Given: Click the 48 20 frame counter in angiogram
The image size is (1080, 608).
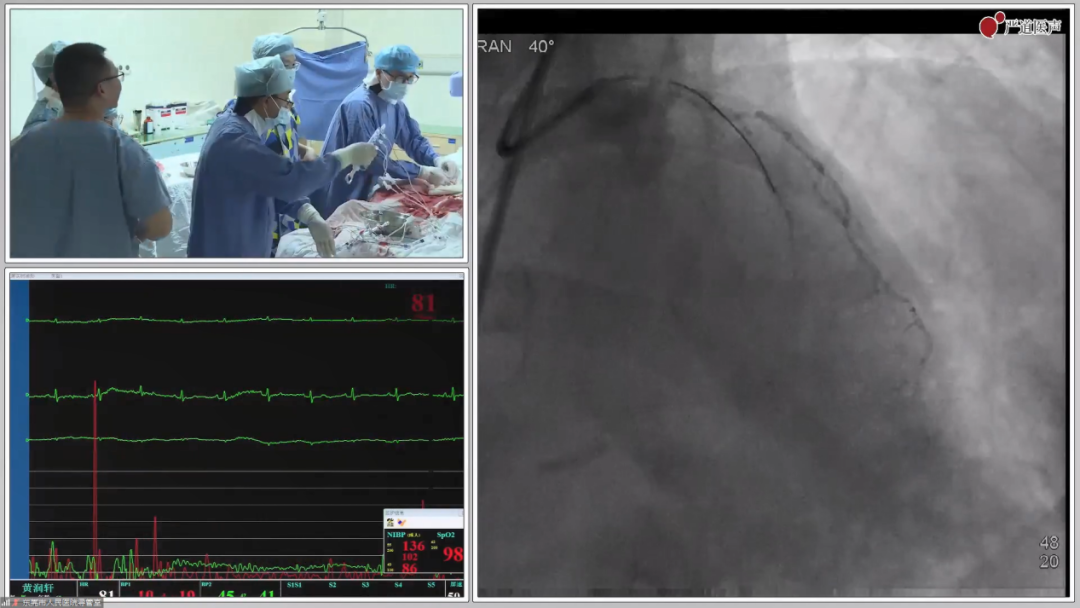Looking at the screenshot, I should (1048, 552).
